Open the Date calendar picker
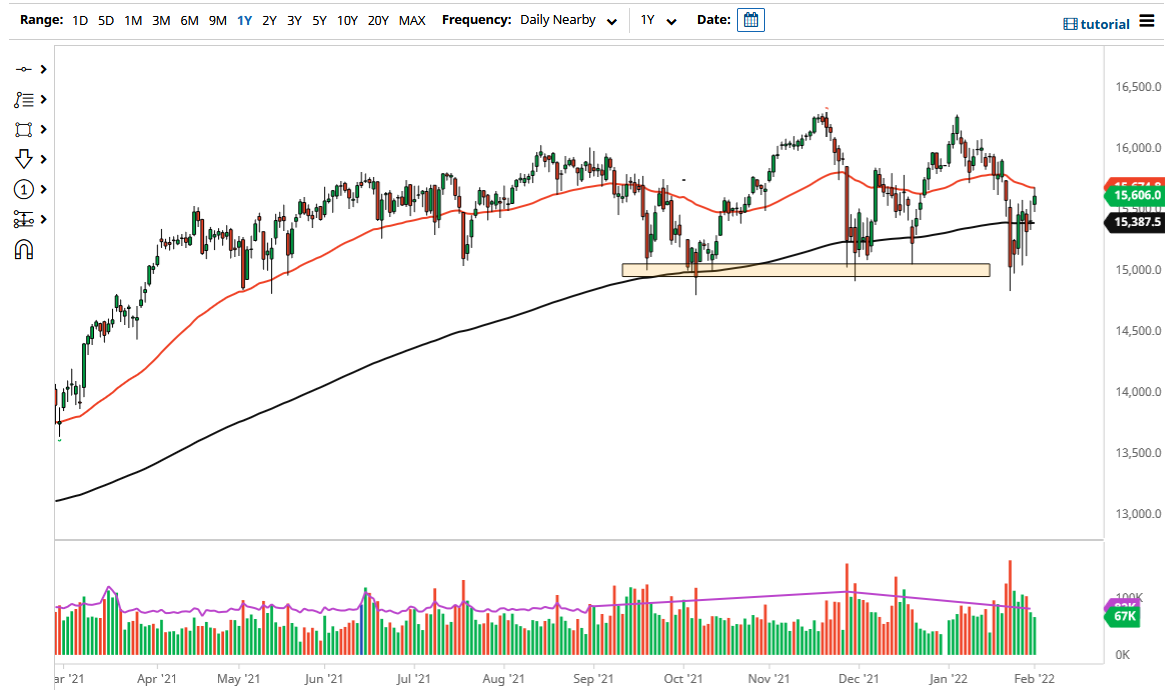 pyautogui.click(x=751, y=19)
